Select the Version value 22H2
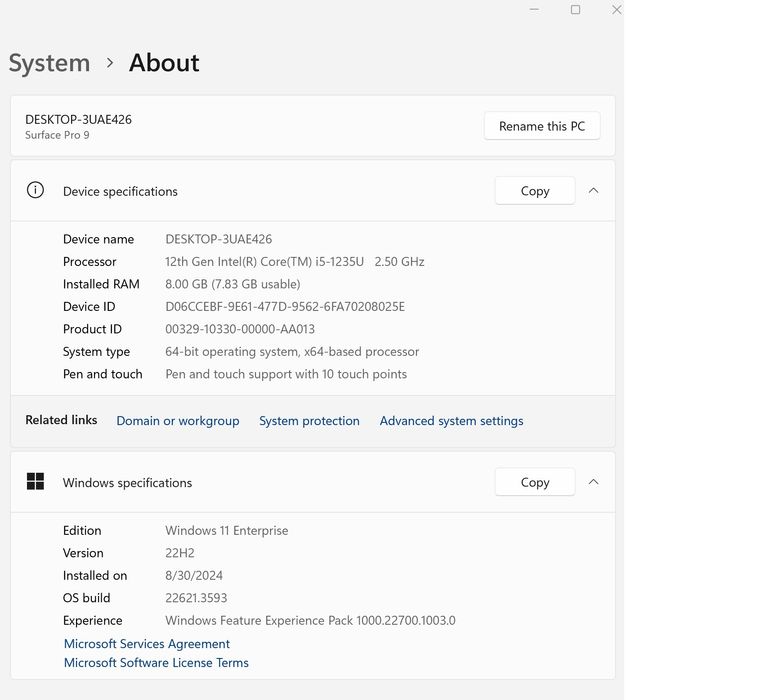The height and width of the screenshot is (700, 777). [180, 553]
